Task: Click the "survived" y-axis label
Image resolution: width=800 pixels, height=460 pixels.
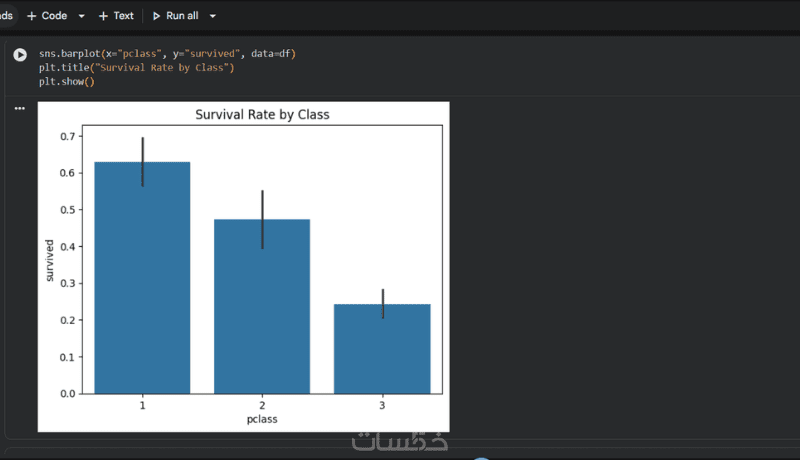Action: tap(50, 260)
